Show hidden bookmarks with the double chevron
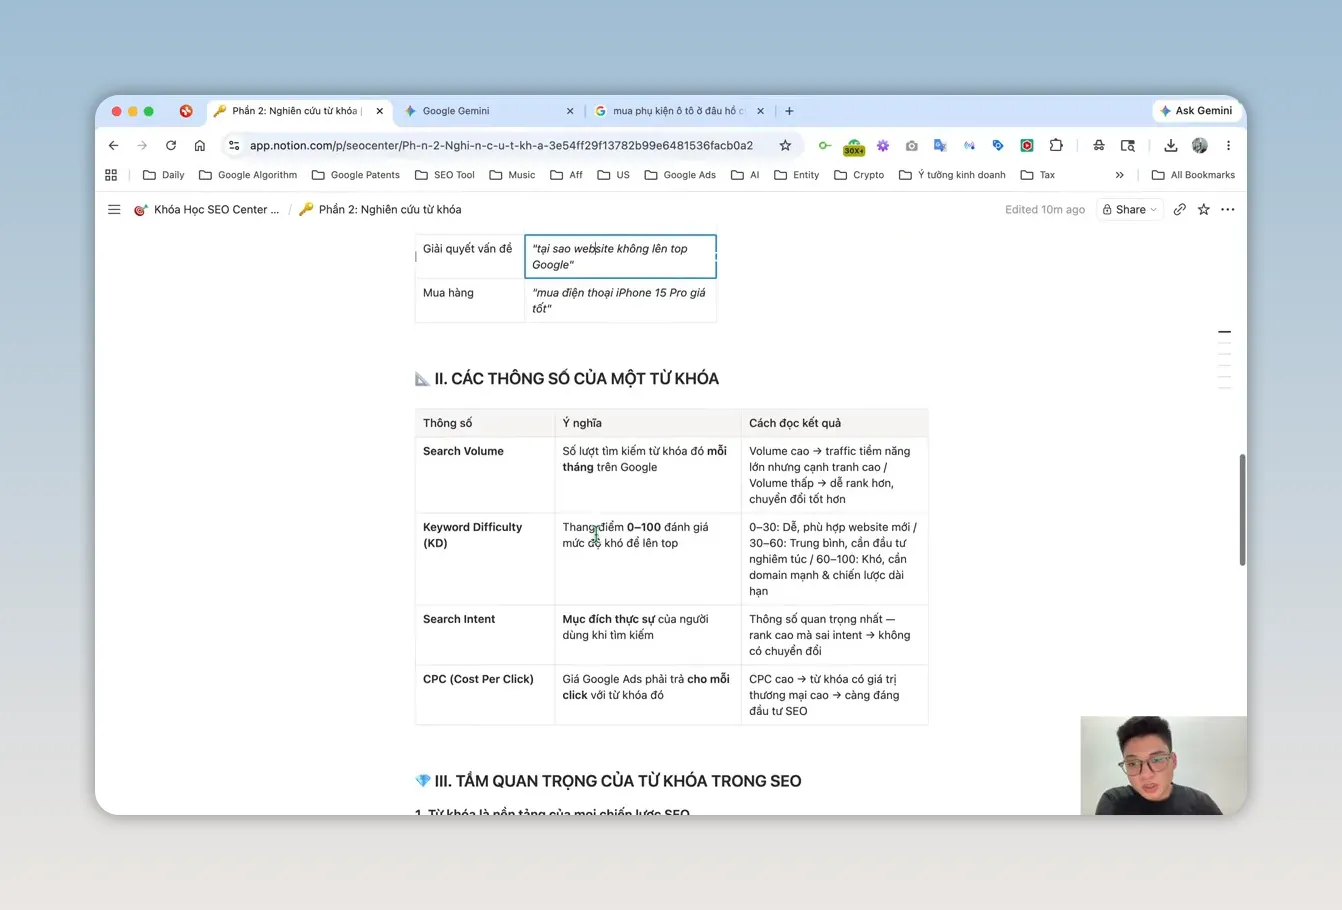Viewport: 1342px width, 910px height. [x=1119, y=175]
